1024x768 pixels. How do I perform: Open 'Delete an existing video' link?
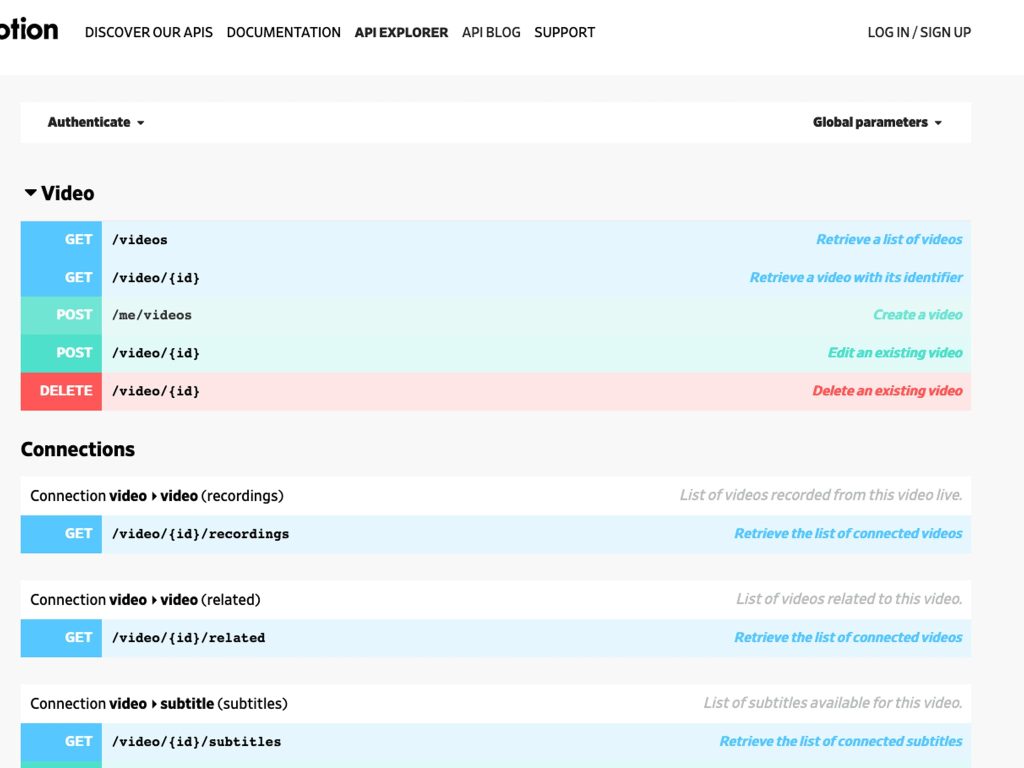click(887, 391)
